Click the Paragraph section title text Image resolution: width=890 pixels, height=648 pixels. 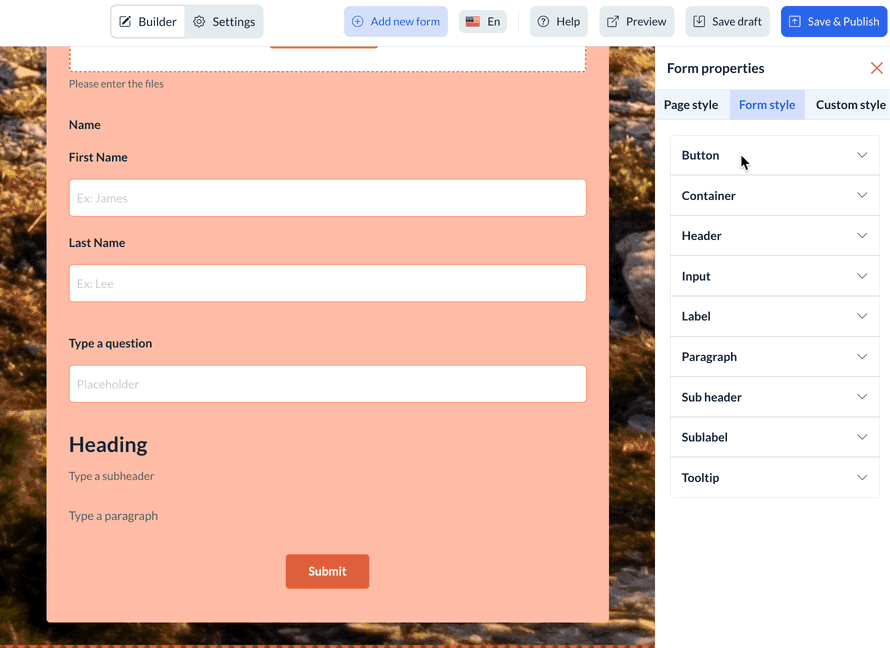pyautogui.click(x=709, y=357)
